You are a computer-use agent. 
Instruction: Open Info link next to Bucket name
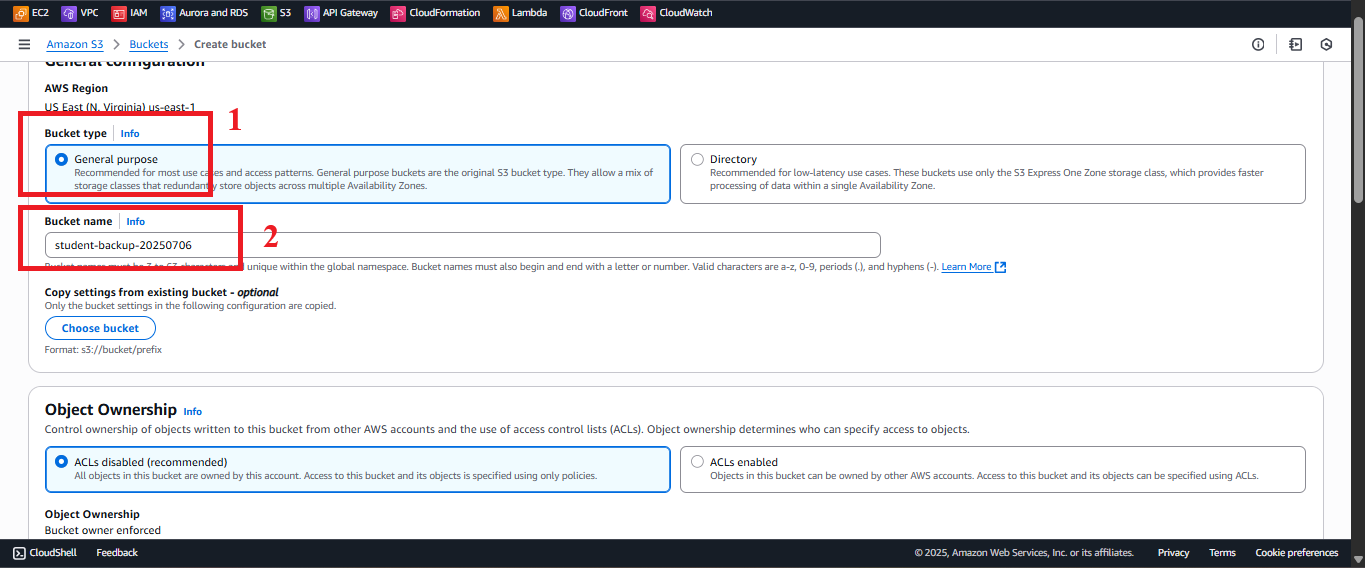pos(136,221)
